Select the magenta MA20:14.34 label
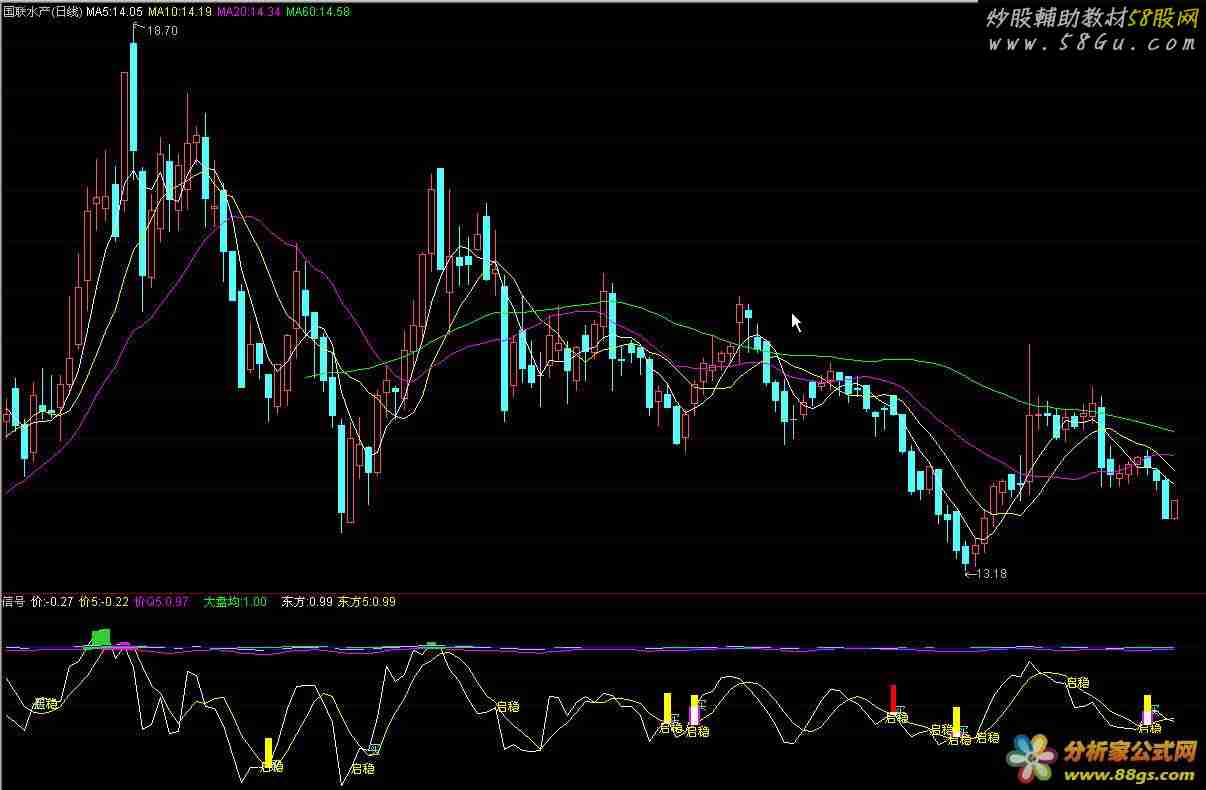Image resolution: width=1206 pixels, height=790 pixels. pyautogui.click(x=248, y=12)
